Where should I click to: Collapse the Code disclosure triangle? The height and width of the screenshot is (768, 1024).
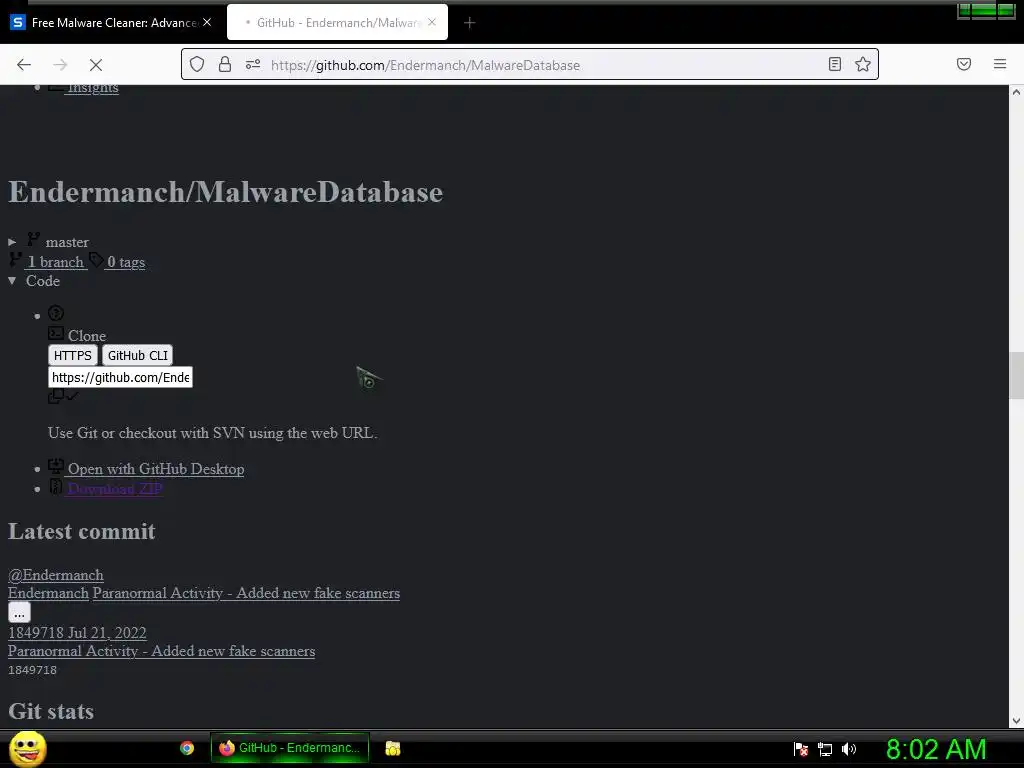click(12, 281)
